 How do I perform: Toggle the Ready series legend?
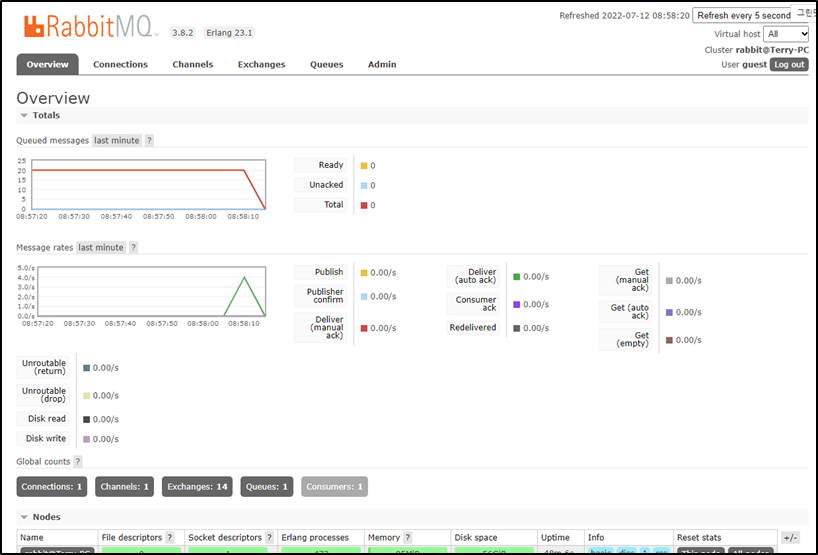320,165
